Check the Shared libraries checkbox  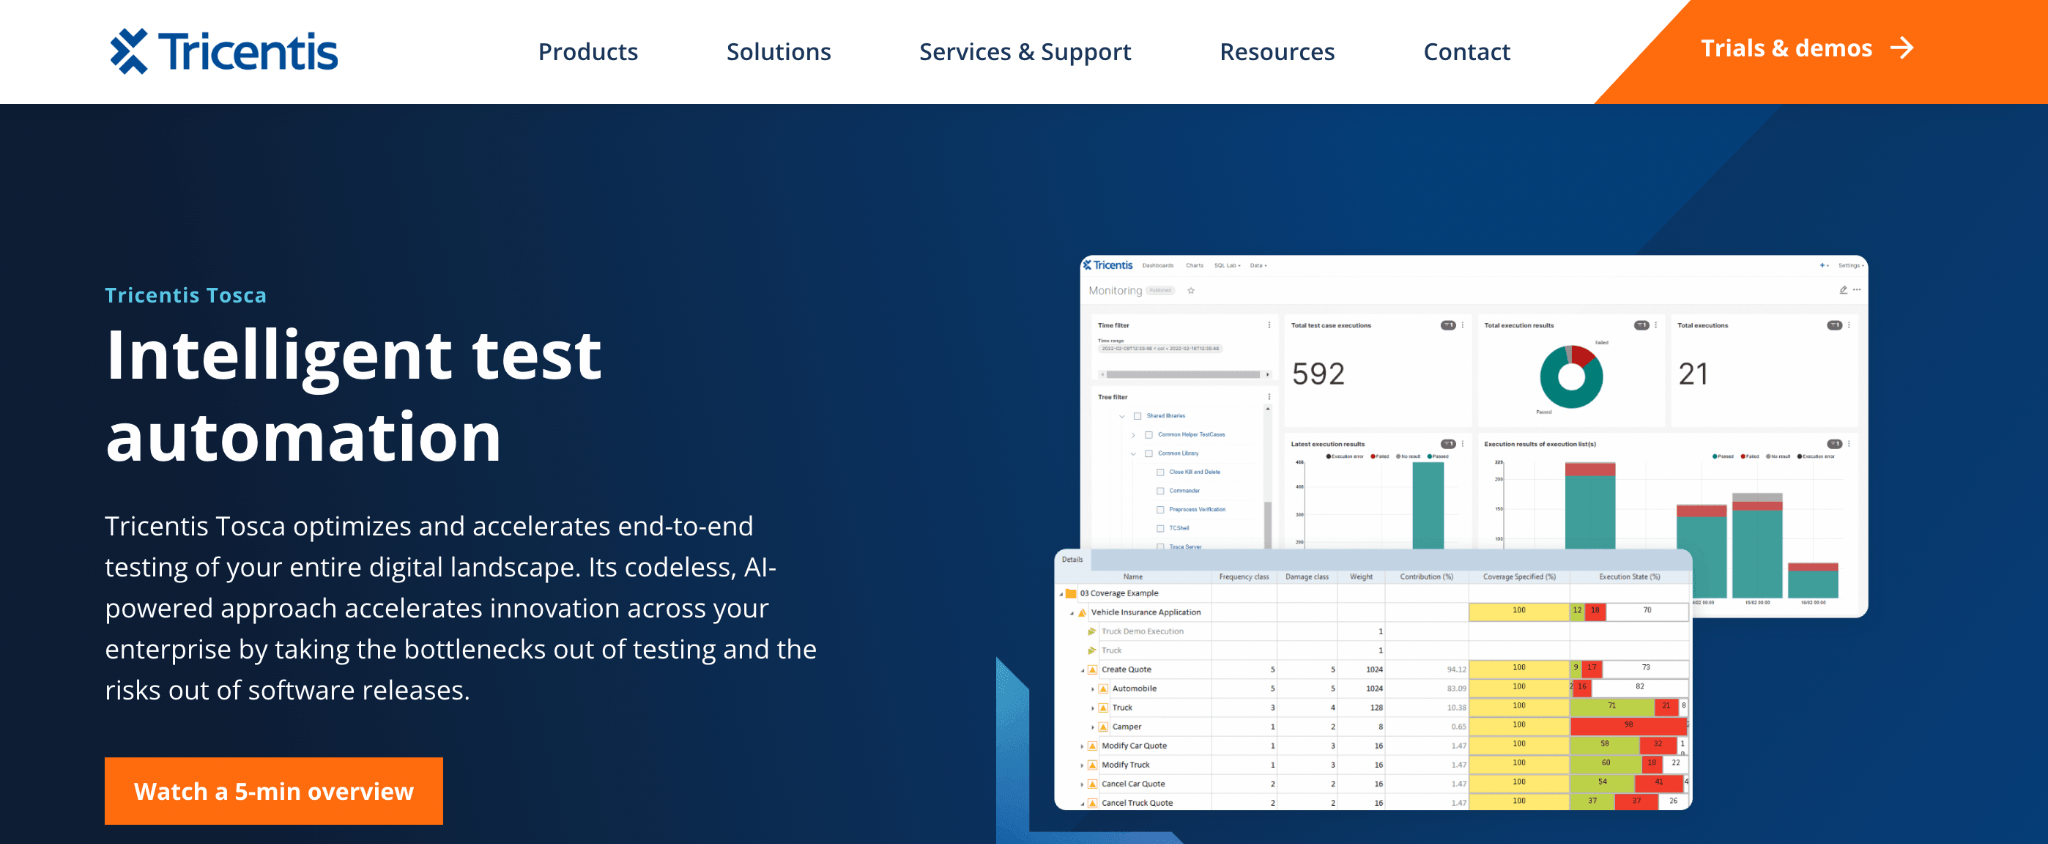(1138, 416)
